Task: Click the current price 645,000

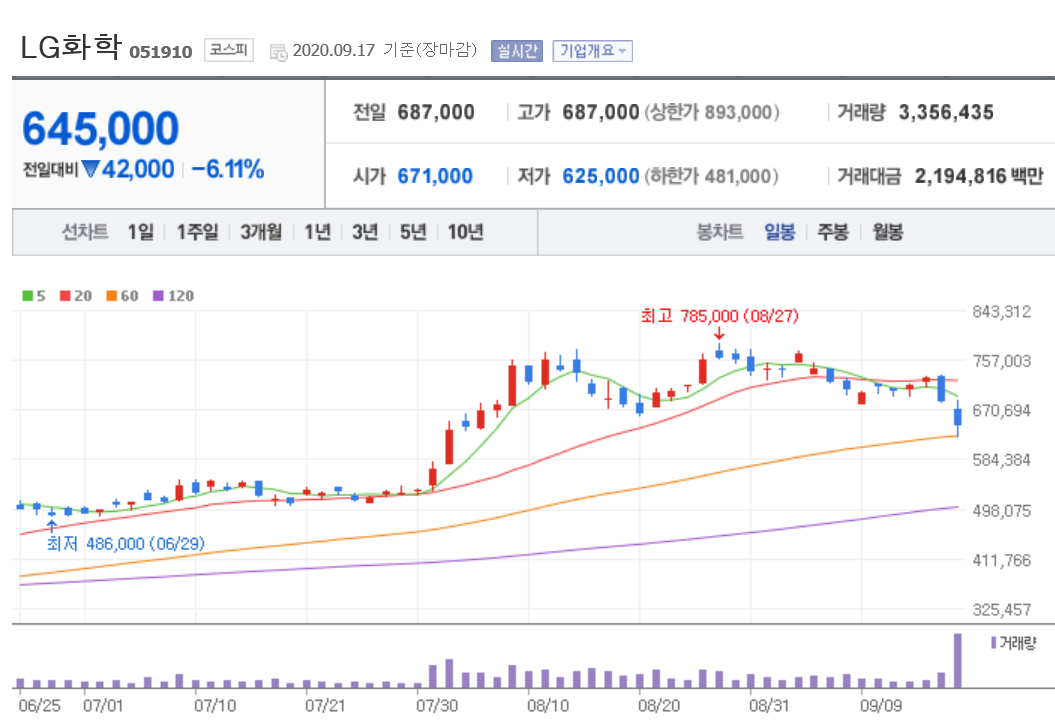Action: pos(101,128)
